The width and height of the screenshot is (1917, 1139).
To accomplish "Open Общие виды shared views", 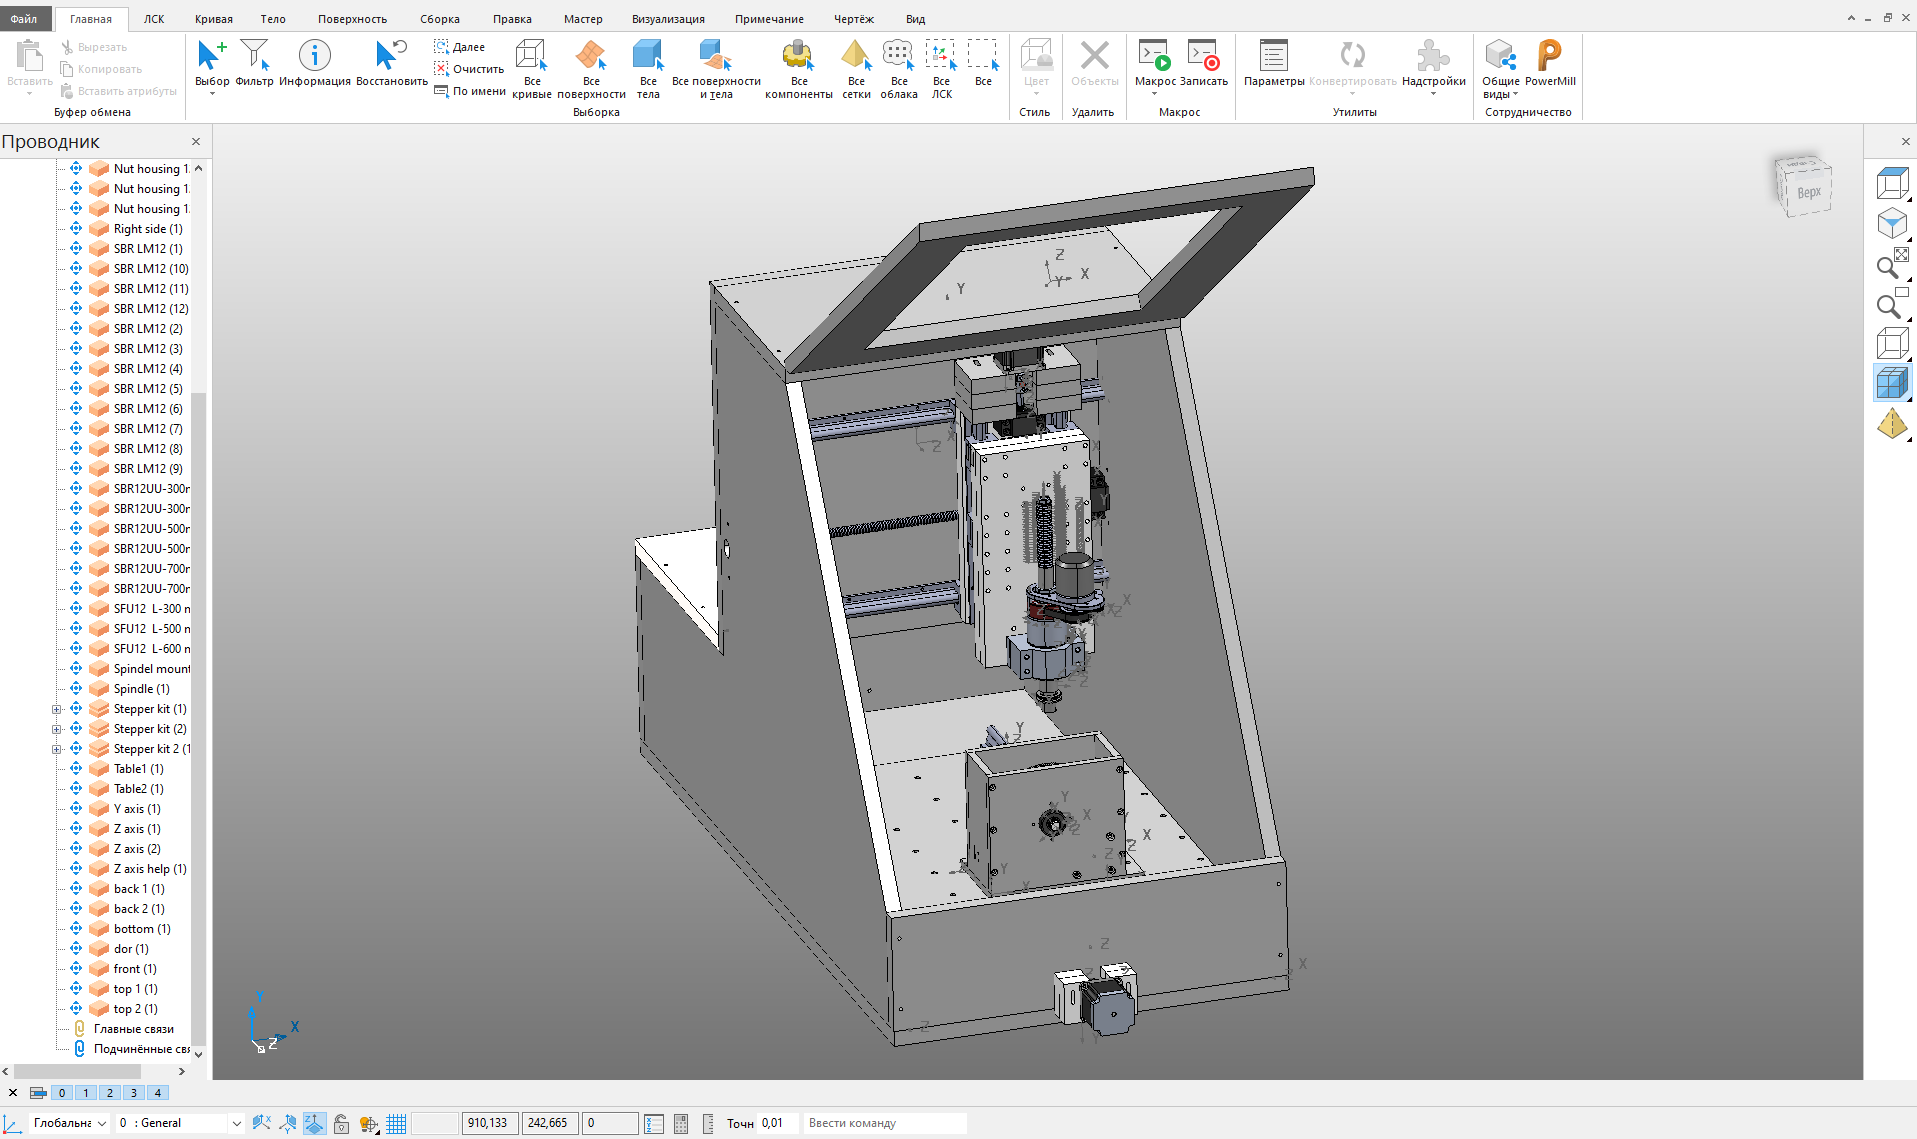I will pos(1500,69).
